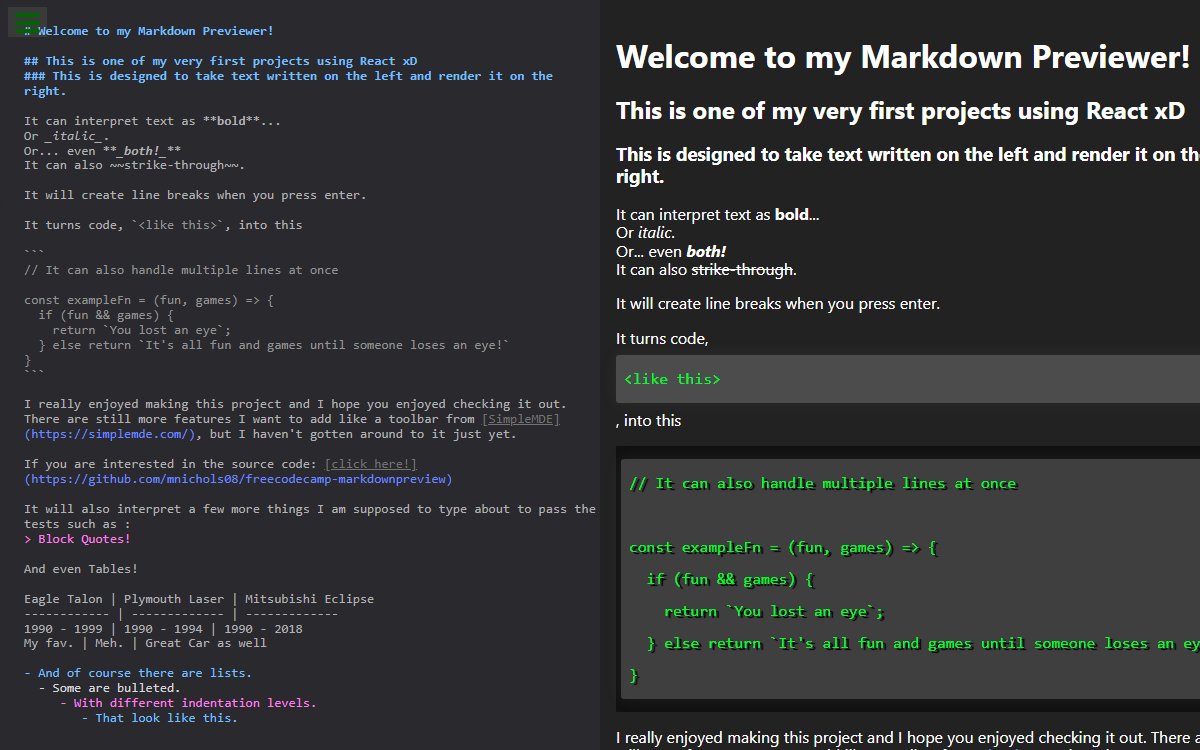Click the editor line '## This is one of my very first projects'
The image size is (1200, 750).
click(221, 61)
